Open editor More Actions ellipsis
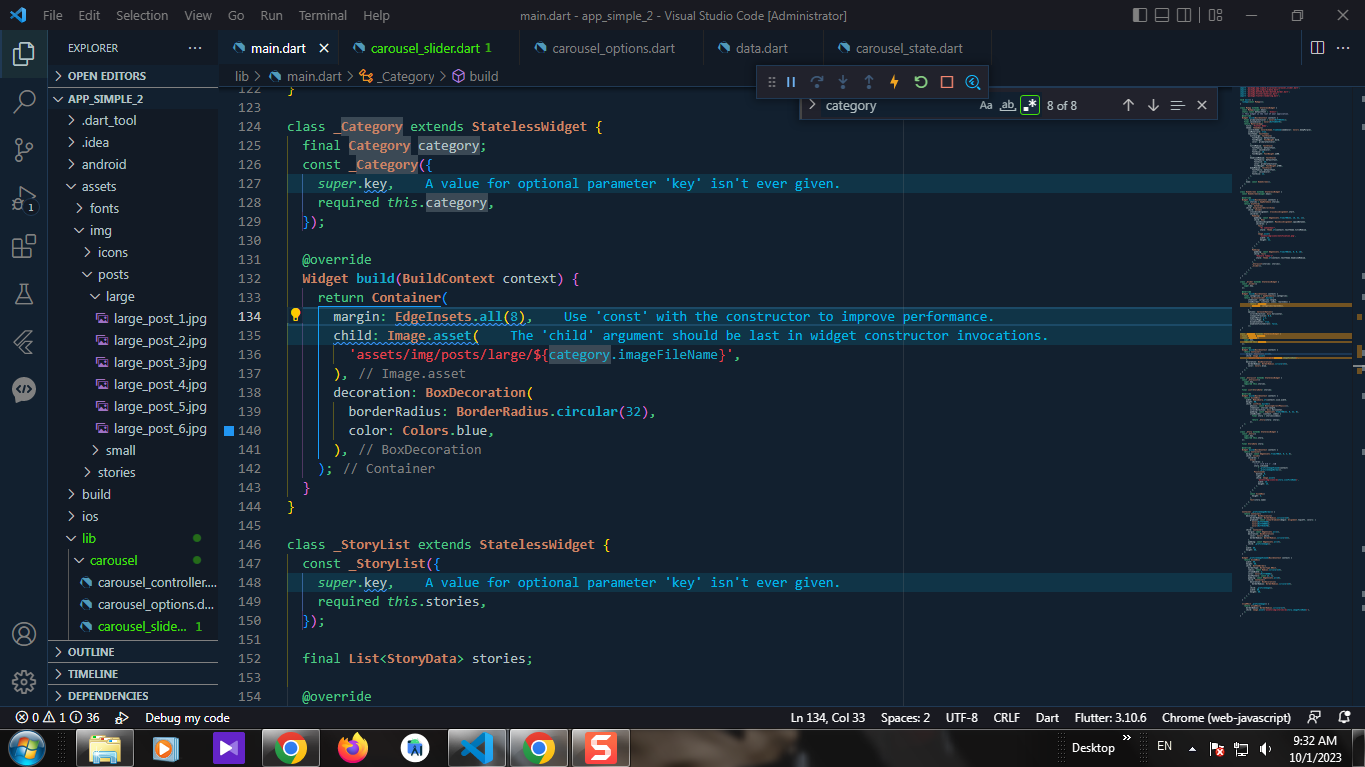This screenshot has width=1365, height=767. pyautogui.click(x=1343, y=48)
